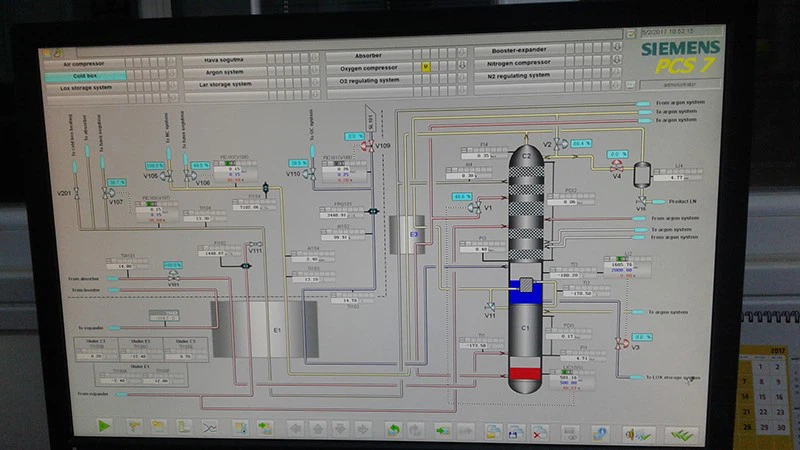Screen dimensions: 800x450
Task: Click the green checkmarks acknowledge icon
Action: coord(682,435)
